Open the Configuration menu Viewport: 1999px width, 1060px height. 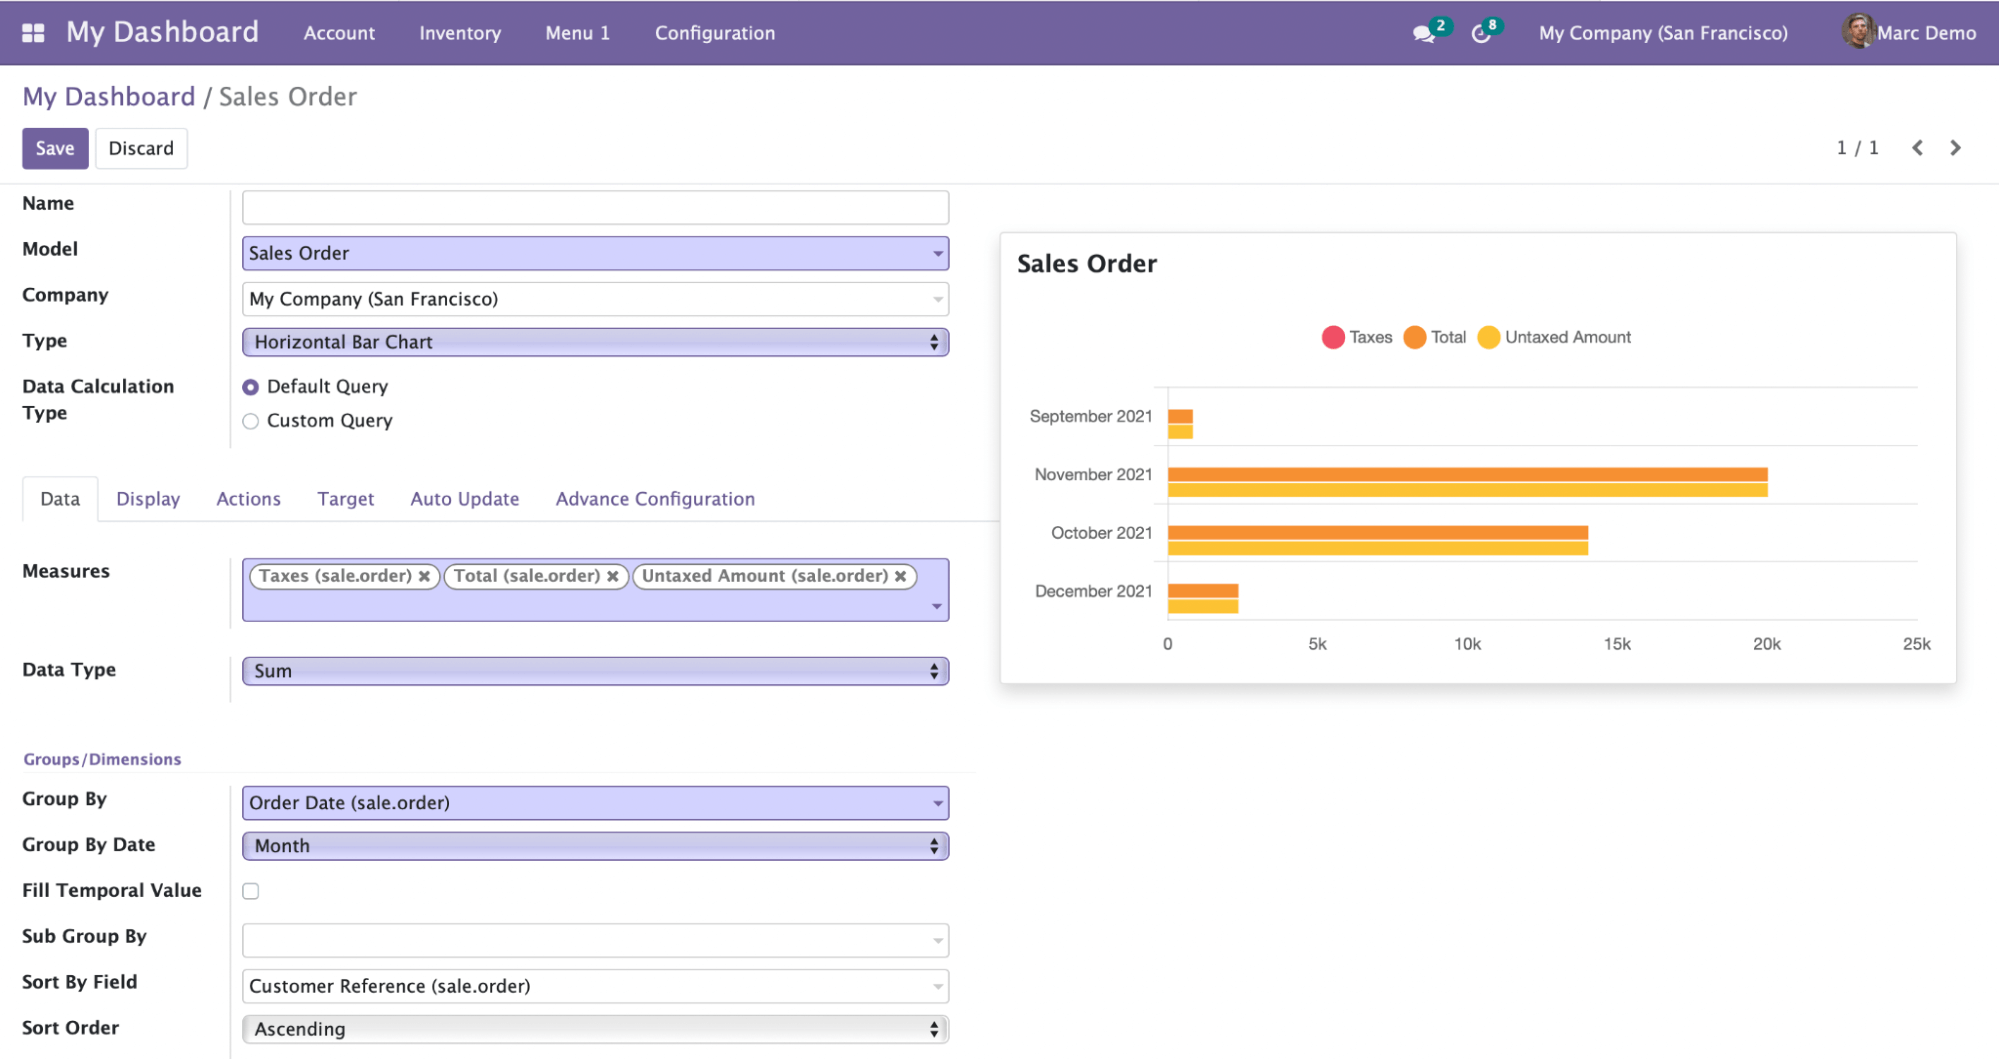click(x=715, y=33)
